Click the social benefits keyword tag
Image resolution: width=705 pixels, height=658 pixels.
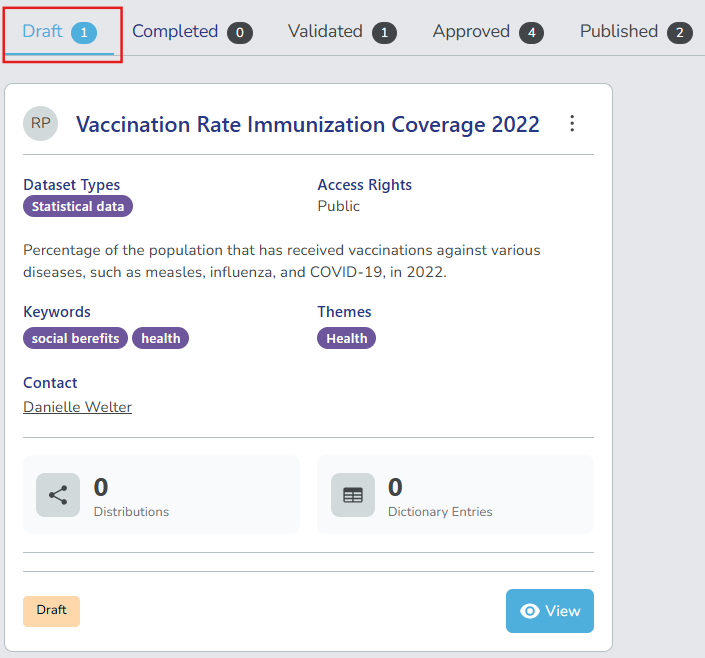tap(75, 339)
